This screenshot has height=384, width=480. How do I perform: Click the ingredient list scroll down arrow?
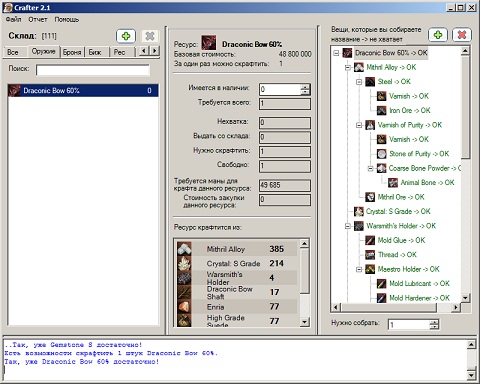point(304,322)
